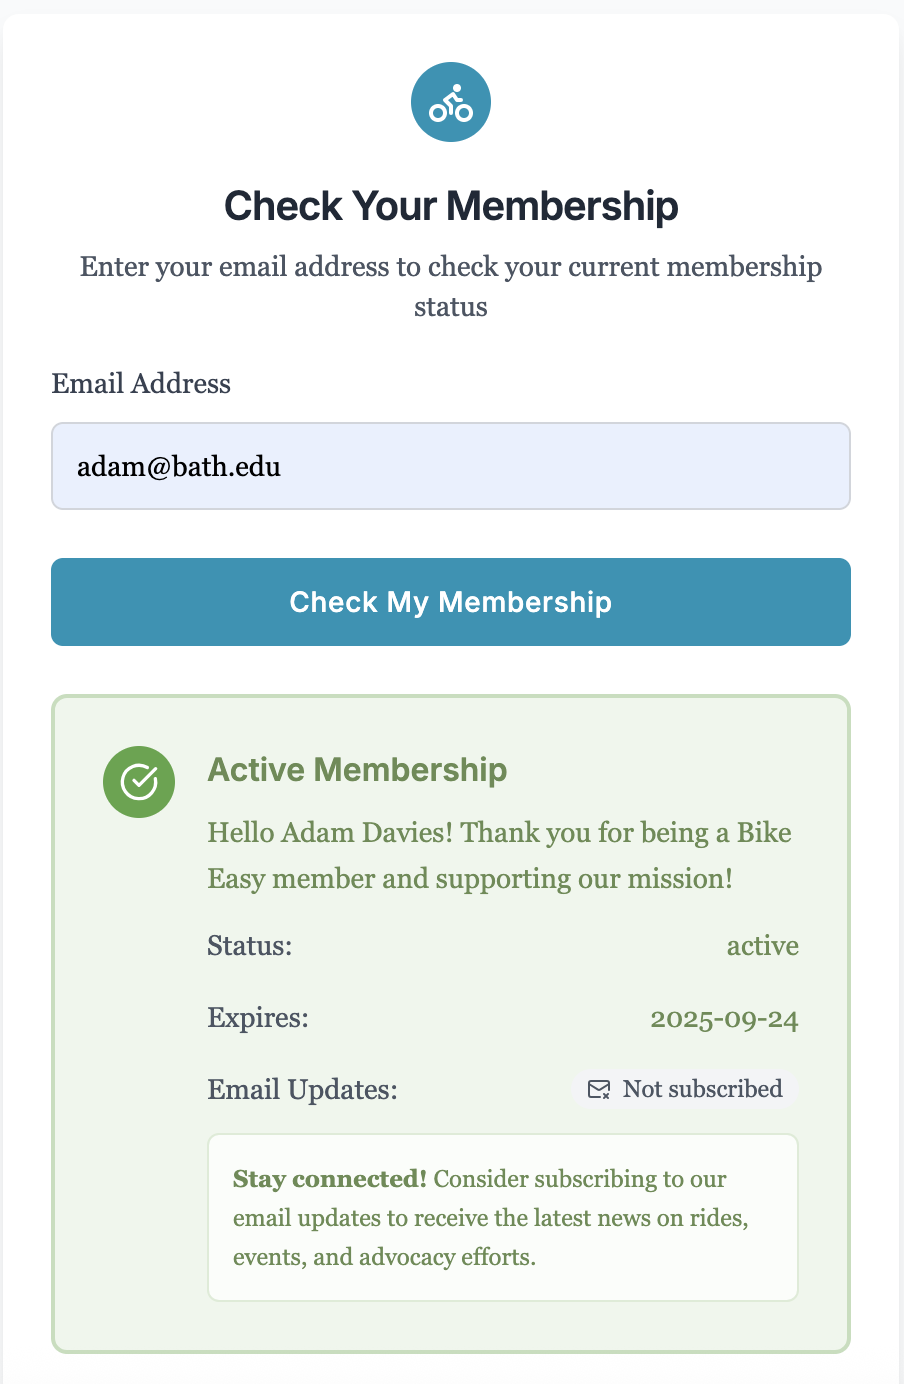Click the Check My Membership button
This screenshot has width=904, height=1384.
point(451,602)
